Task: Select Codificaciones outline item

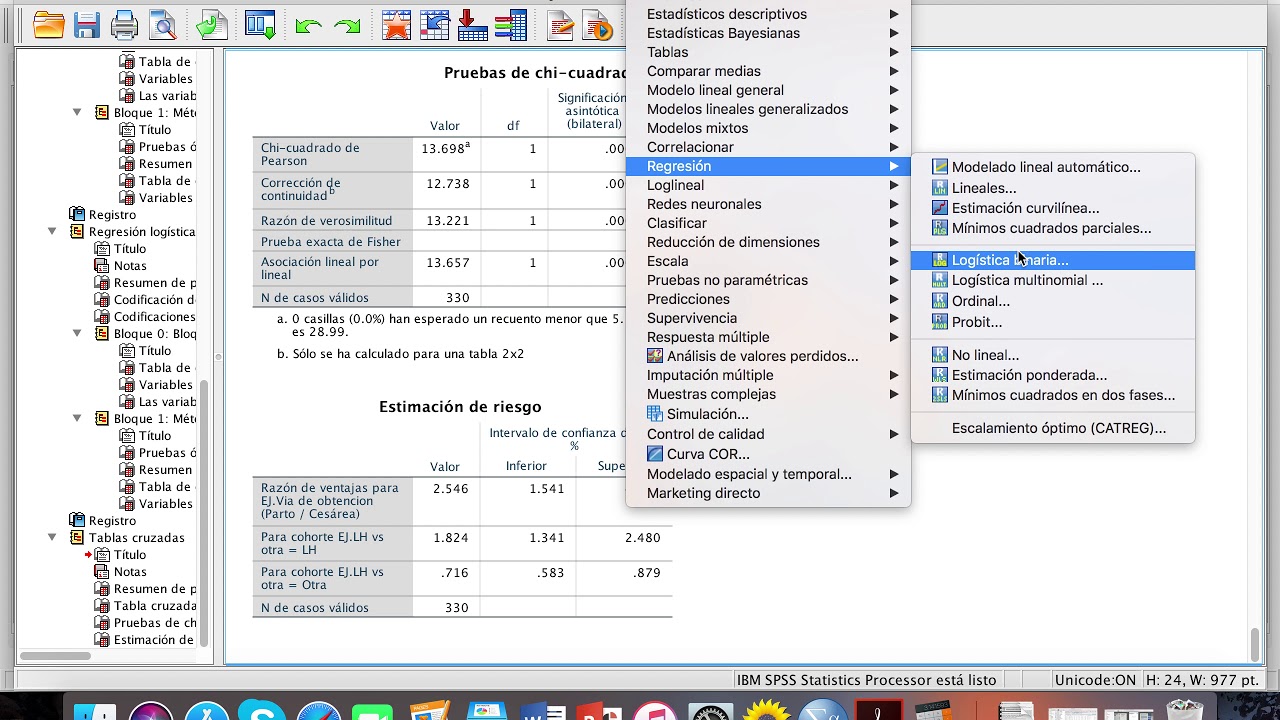Action: click(154, 317)
